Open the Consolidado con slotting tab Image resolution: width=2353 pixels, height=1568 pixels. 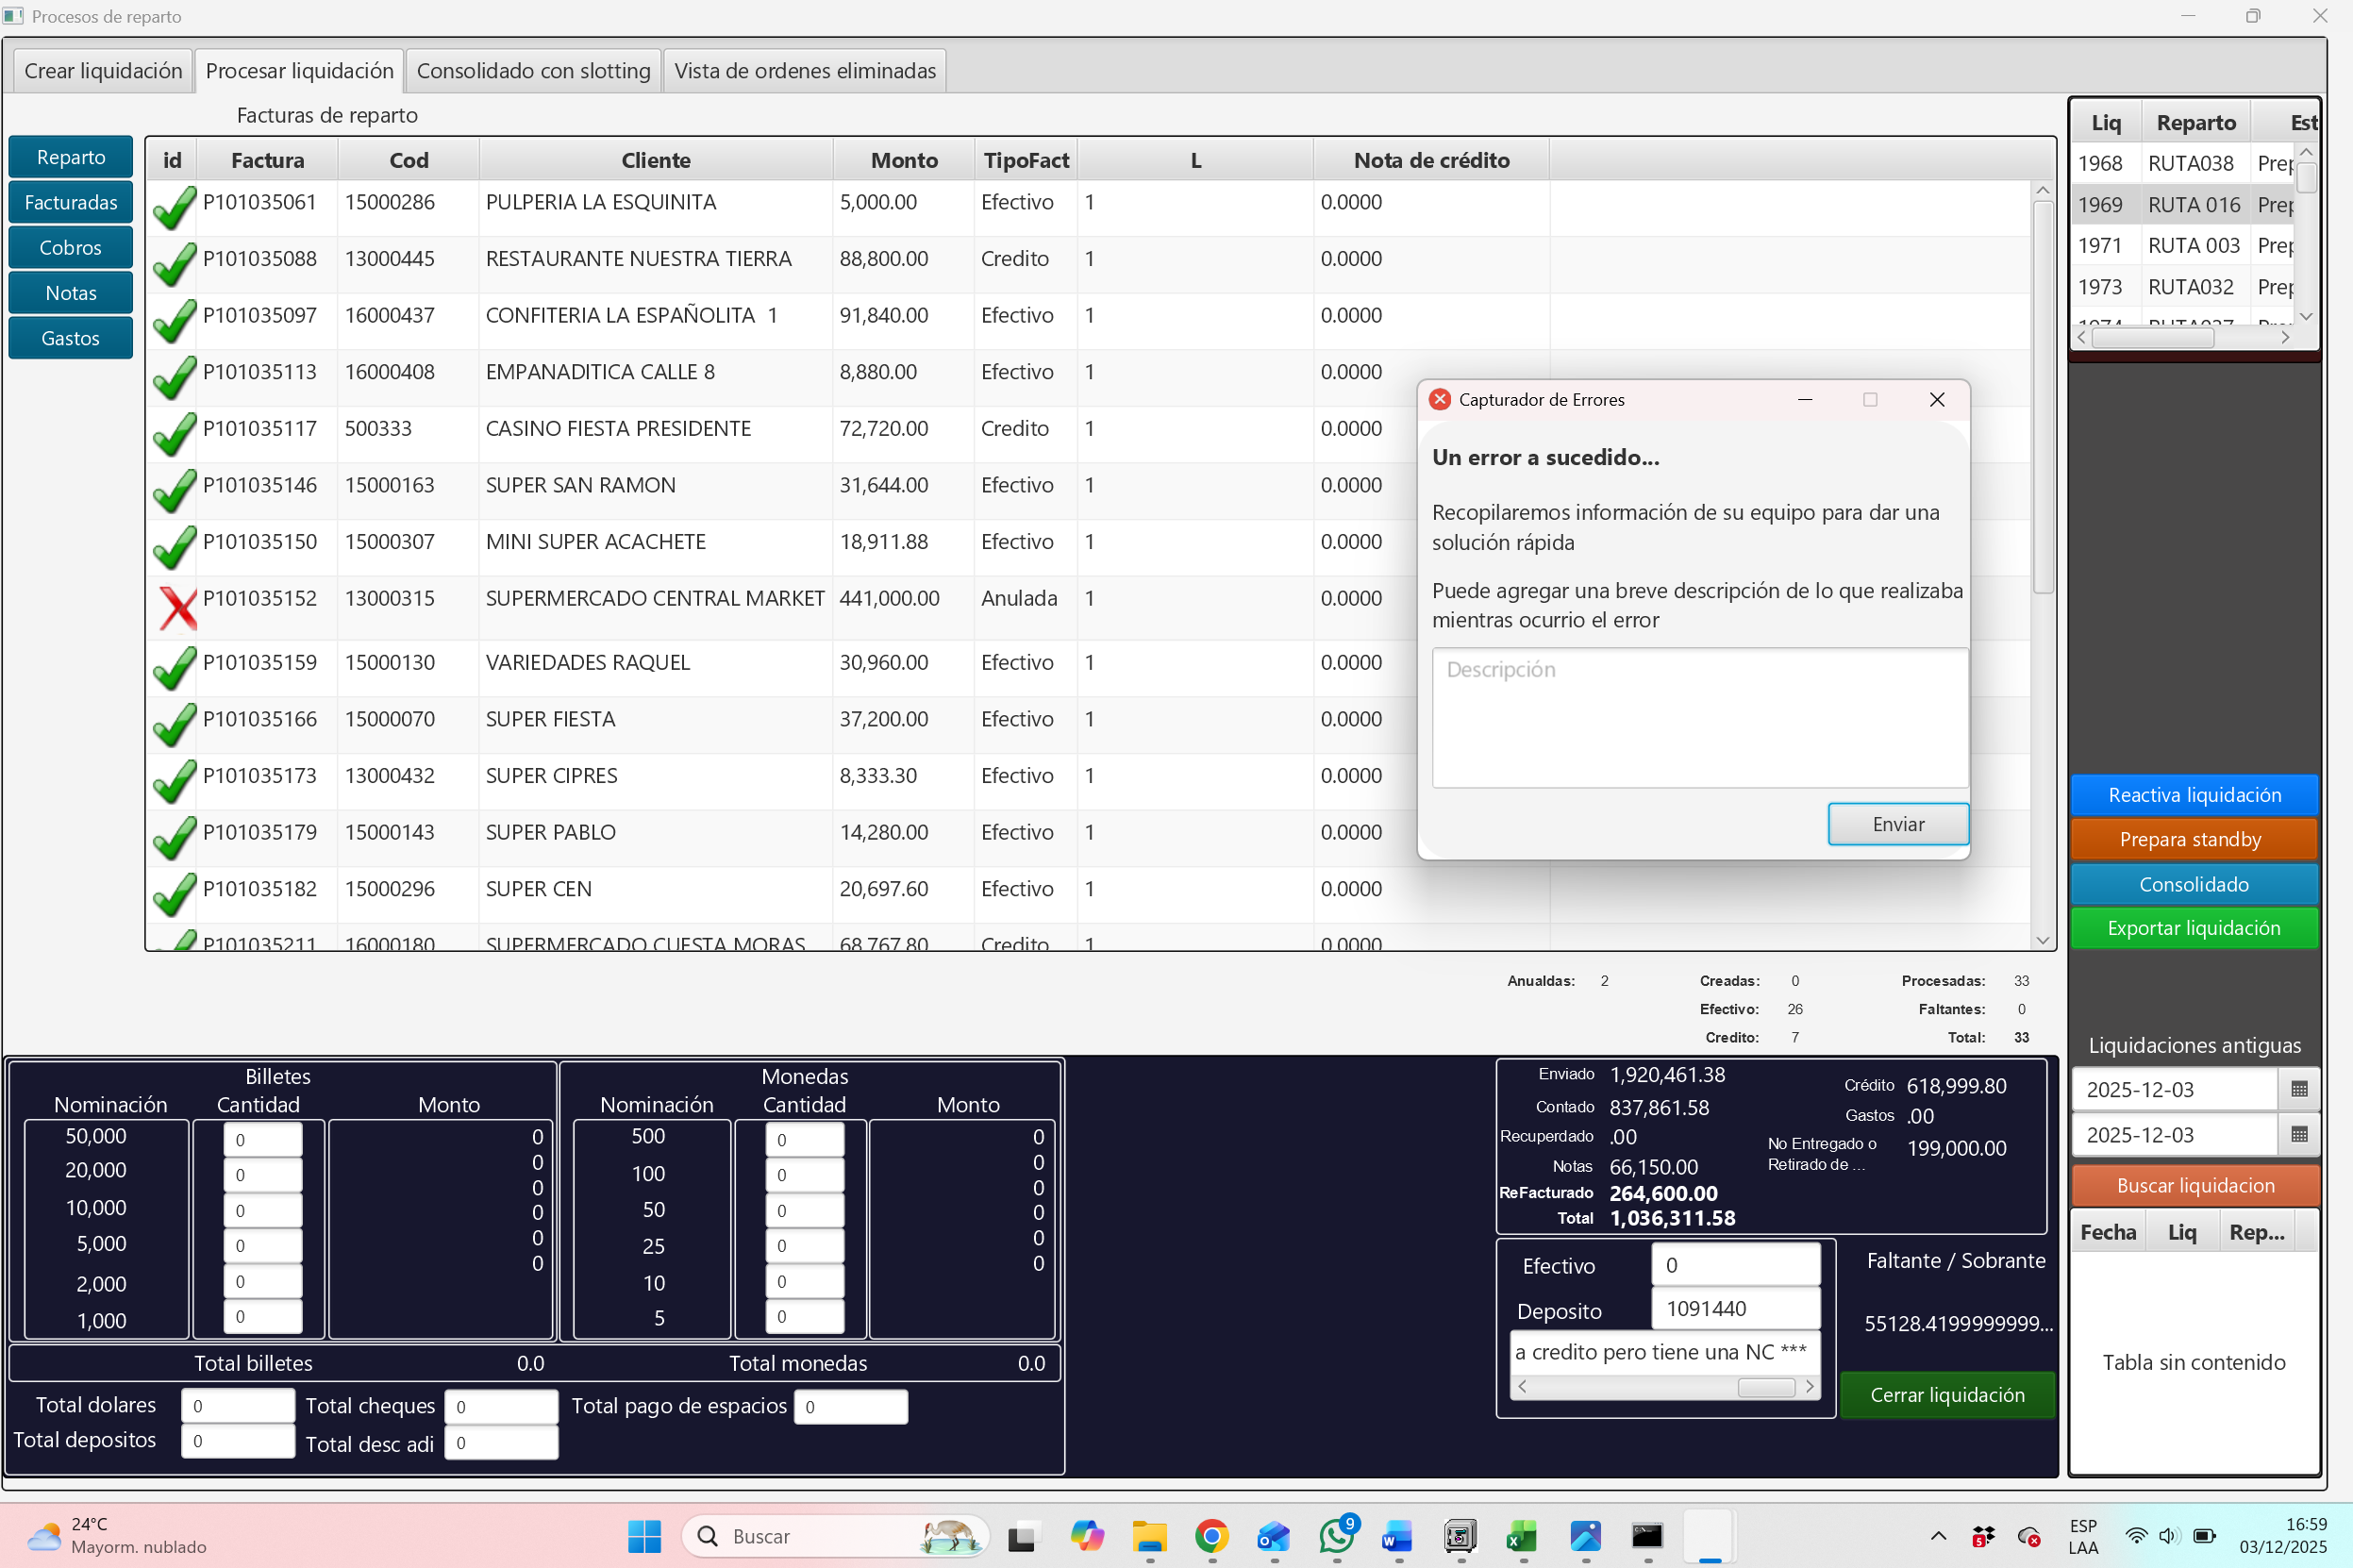(x=533, y=71)
